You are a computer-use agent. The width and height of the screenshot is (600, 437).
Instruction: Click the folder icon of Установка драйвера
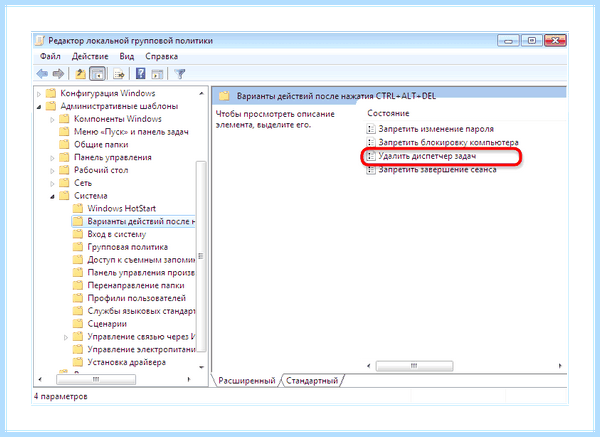[78, 362]
